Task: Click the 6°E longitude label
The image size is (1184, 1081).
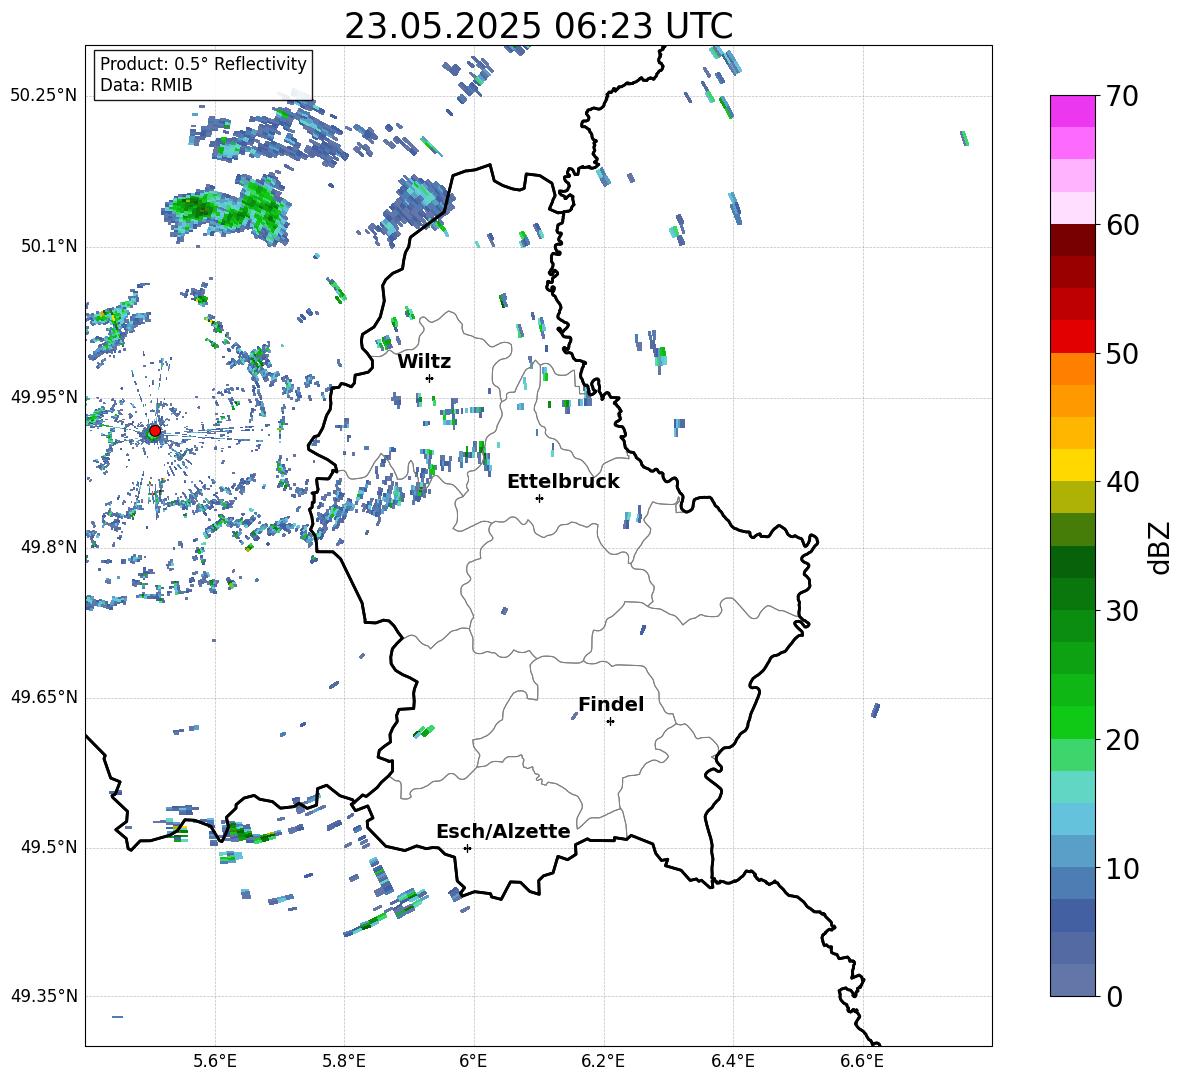Action: [473, 1061]
